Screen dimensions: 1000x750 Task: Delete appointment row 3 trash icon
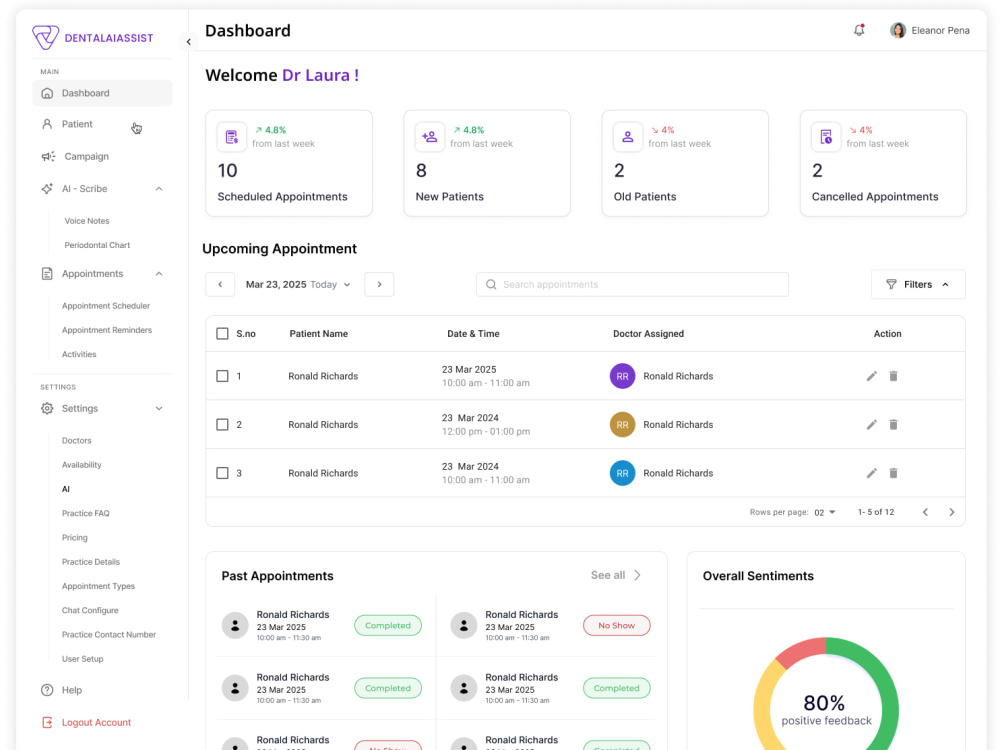tap(893, 473)
